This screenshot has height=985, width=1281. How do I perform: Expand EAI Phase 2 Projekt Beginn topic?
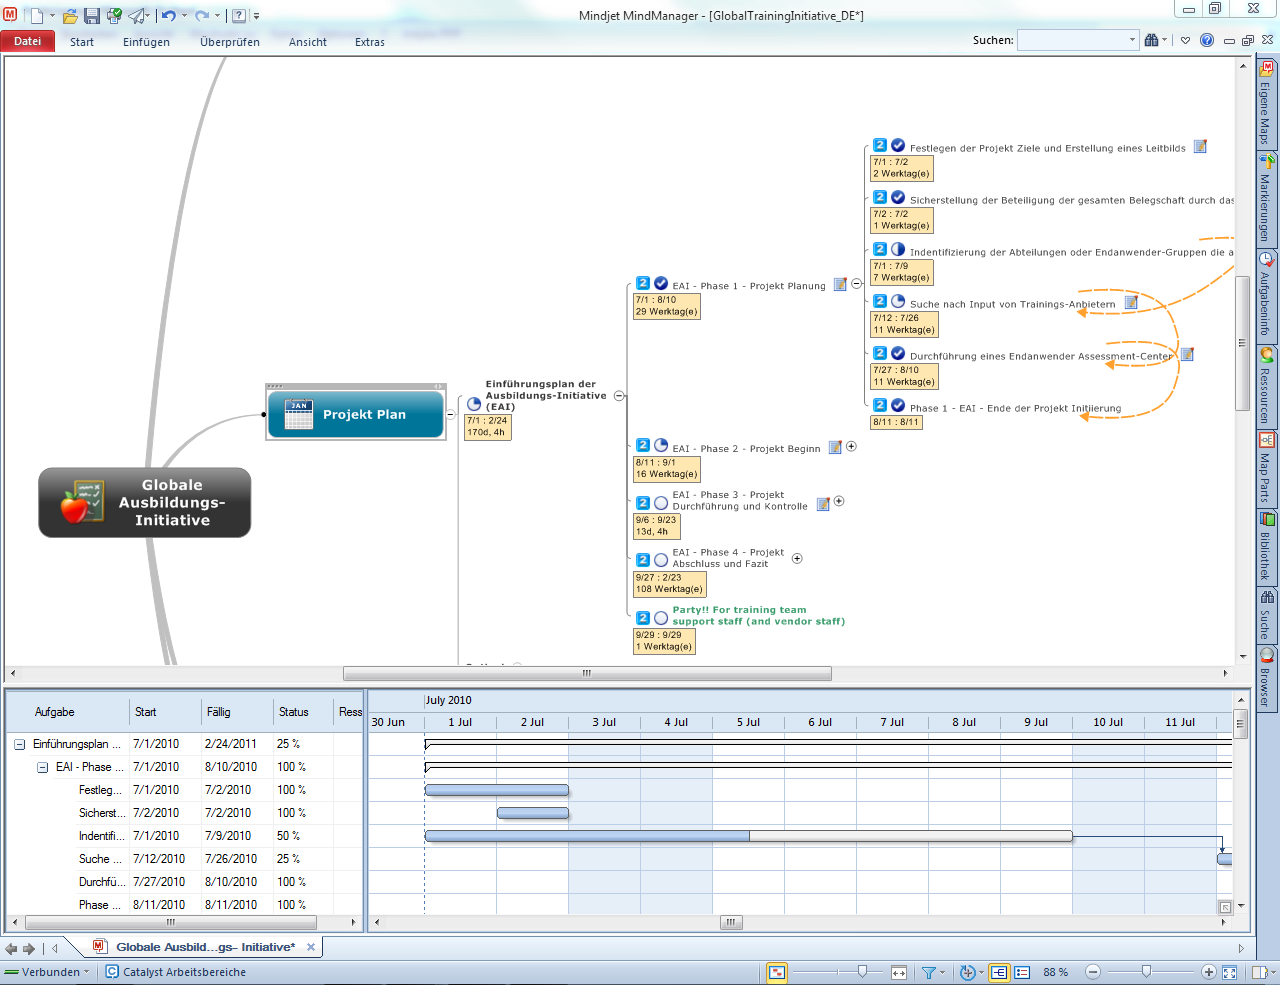[x=851, y=447]
